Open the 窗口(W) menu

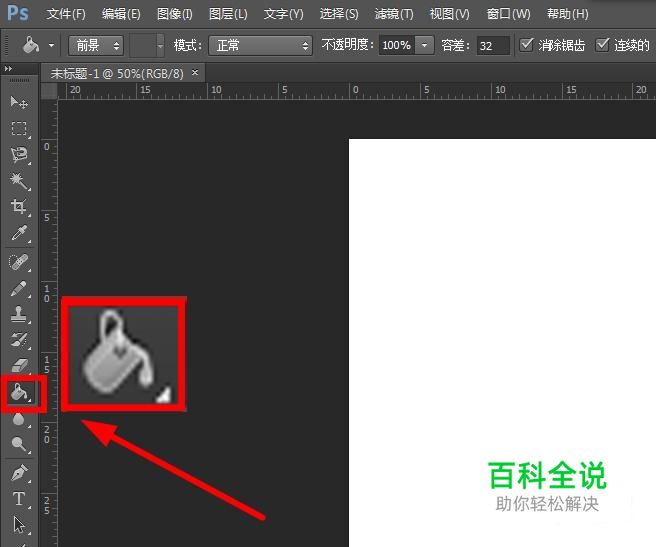tap(508, 14)
